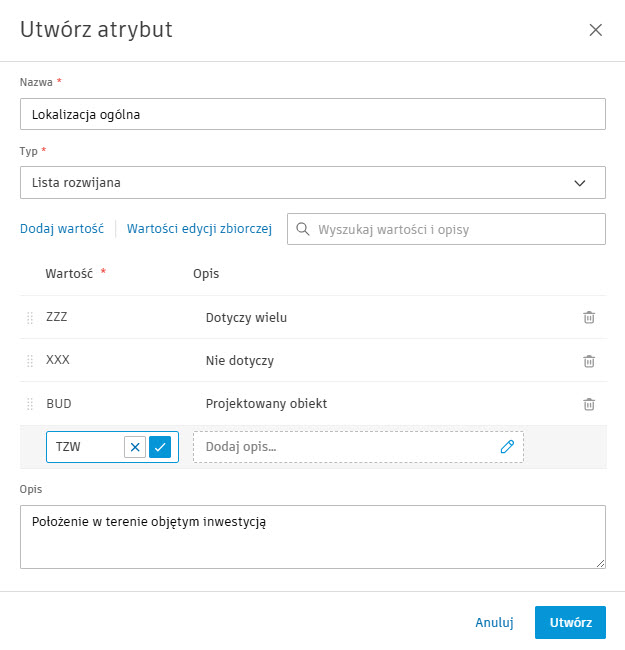Viewport: 625px width, 650px height.
Task: Click Utwórz button
Action: coord(570,622)
